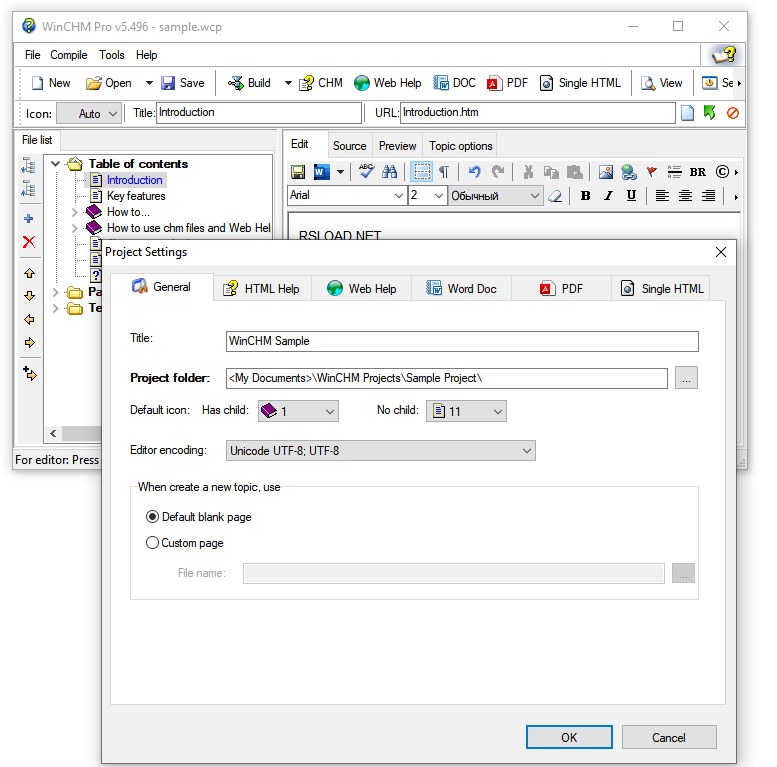
Task: Save the project using Save icon
Action: [182, 83]
